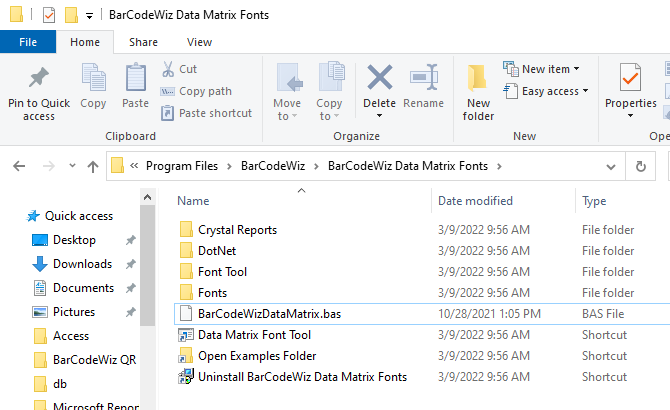Image resolution: width=670 pixels, height=410 pixels.
Task: Open Access folder in navigation pane
Action: pyautogui.click(x=71, y=336)
